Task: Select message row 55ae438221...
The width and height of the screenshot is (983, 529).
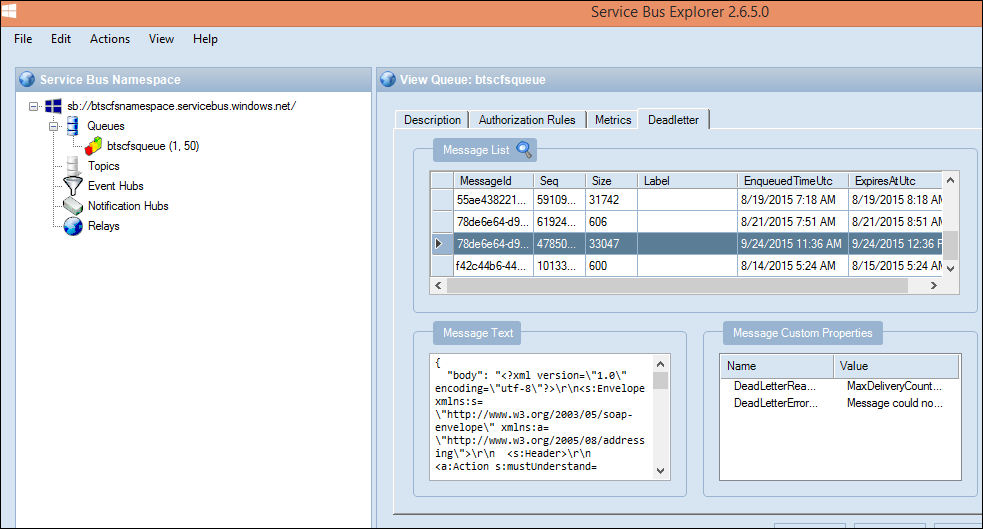Action: [x=686, y=200]
